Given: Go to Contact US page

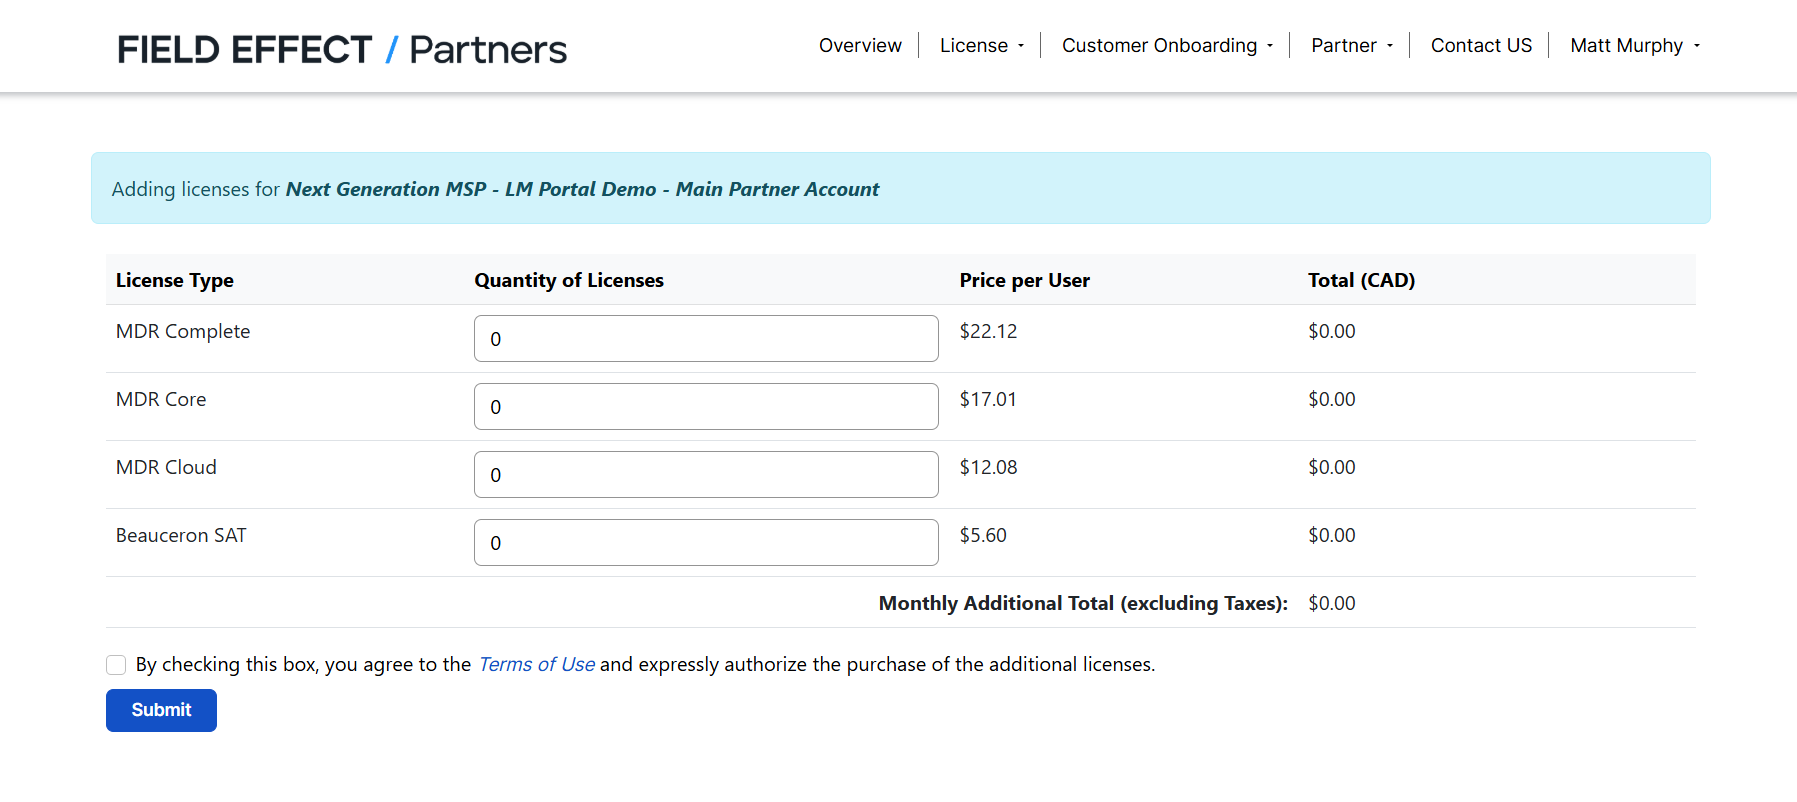Looking at the screenshot, I should click(x=1481, y=45).
